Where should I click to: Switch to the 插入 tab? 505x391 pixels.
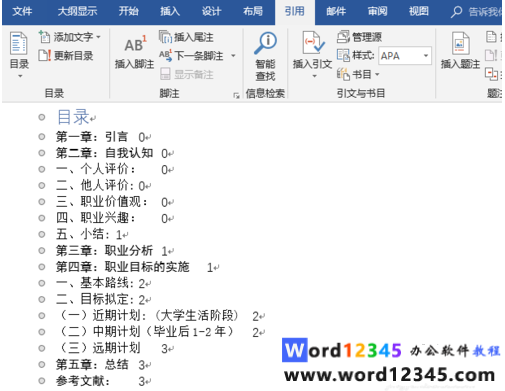coord(170,12)
